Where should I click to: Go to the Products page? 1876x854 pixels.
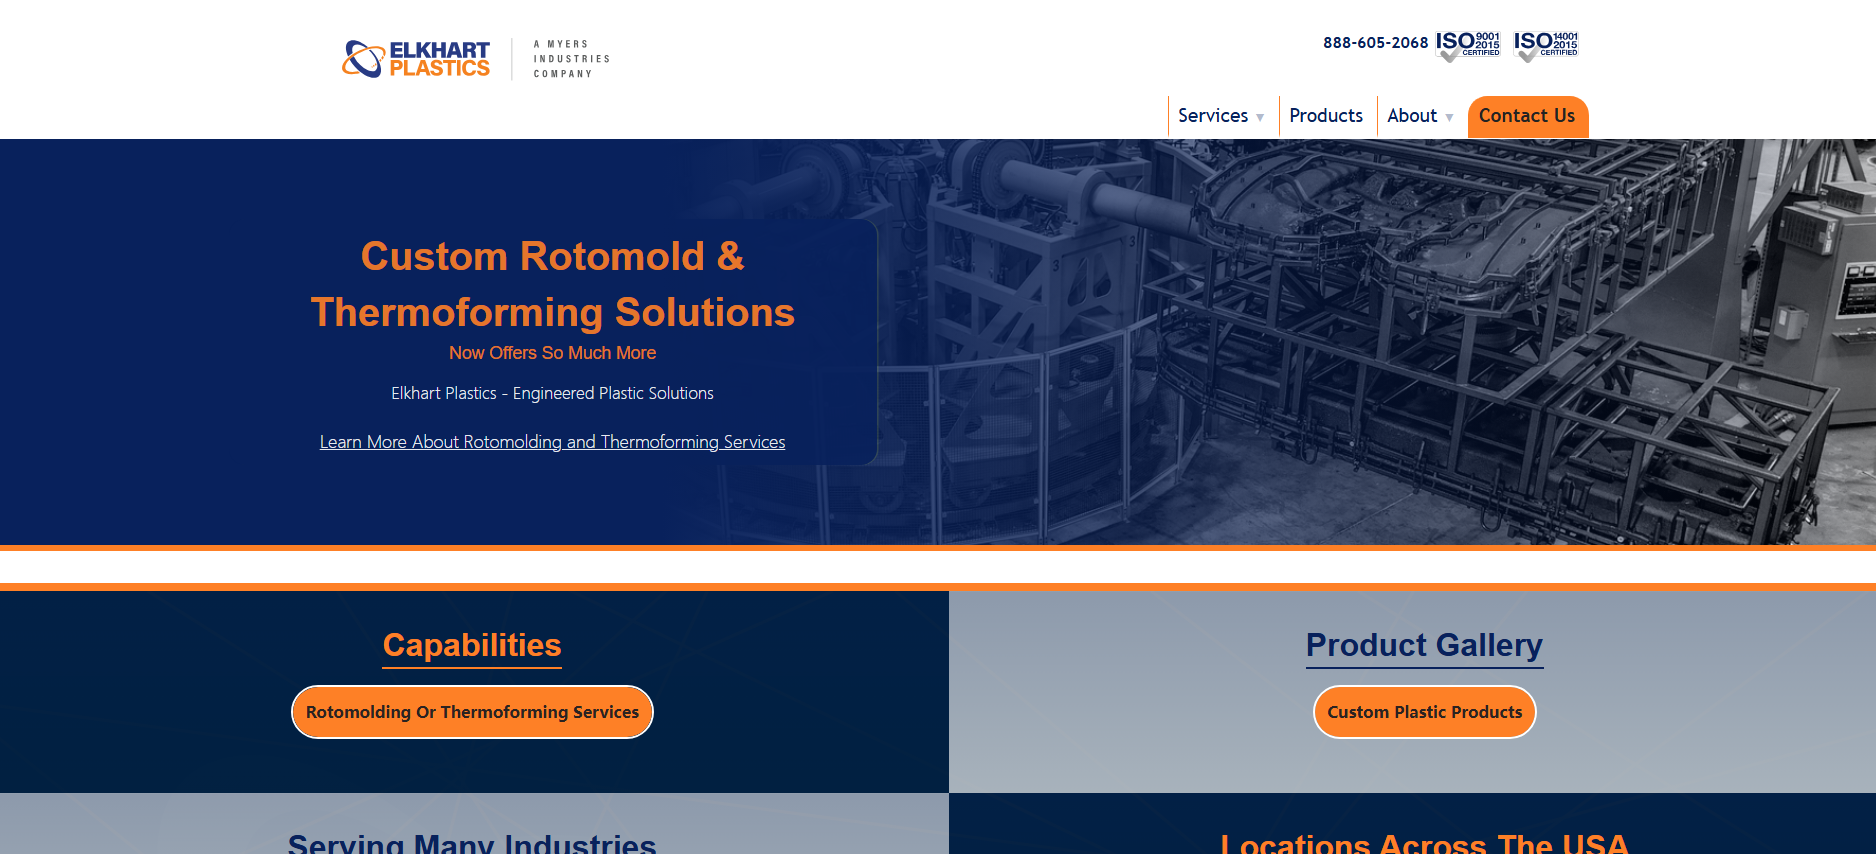[x=1325, y=116]
